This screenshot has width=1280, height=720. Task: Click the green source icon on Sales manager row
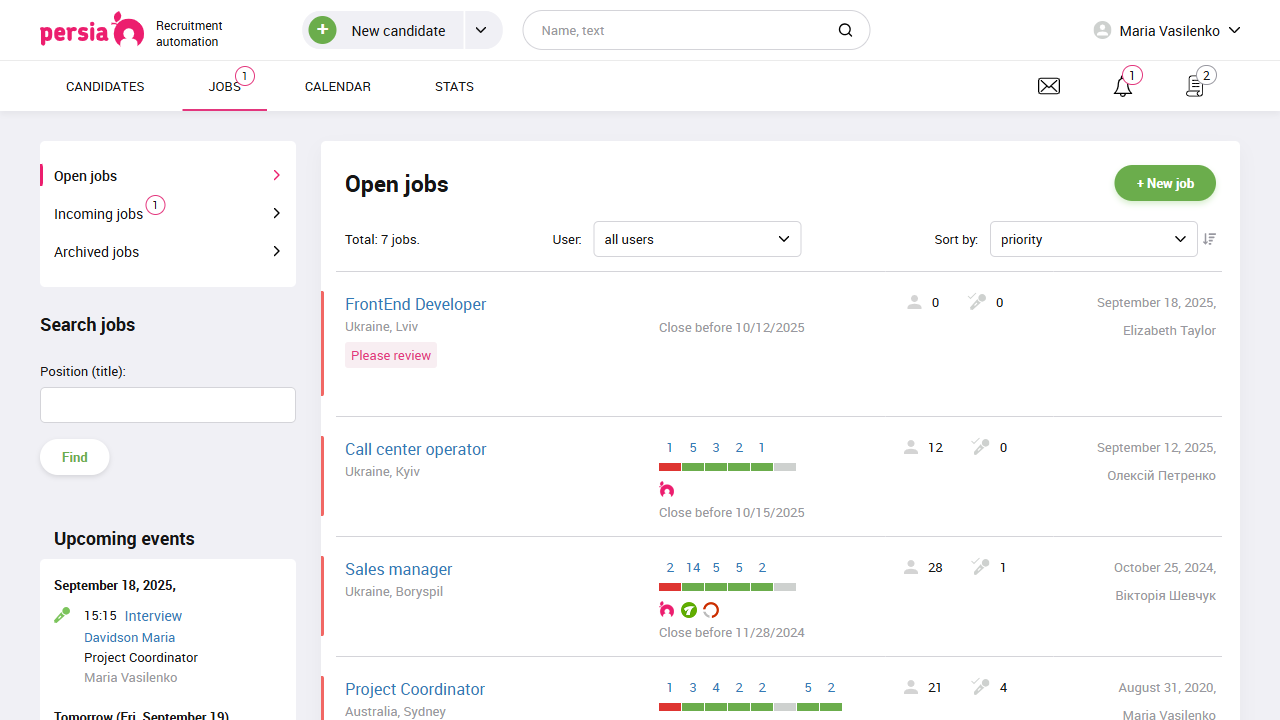pyautogui.click(x=688, y=609)
